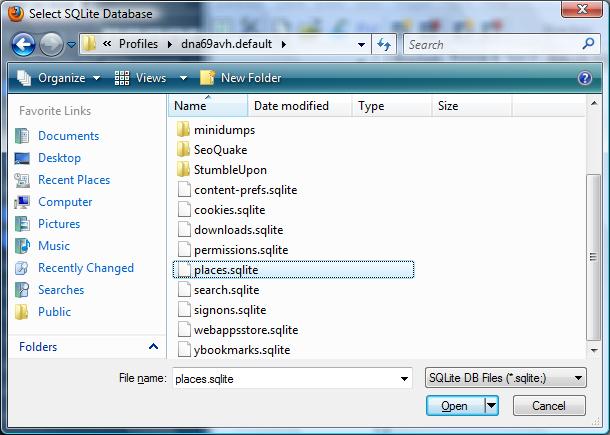
Task: Click the Public folder icon in sidebar
Action: [22, 312]
